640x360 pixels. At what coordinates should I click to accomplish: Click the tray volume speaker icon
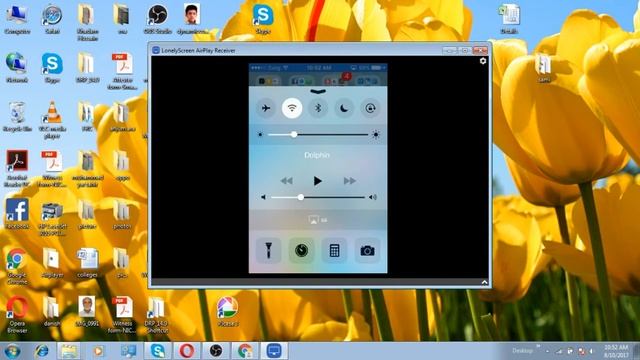pyautogui.click(x=591, y=351)
